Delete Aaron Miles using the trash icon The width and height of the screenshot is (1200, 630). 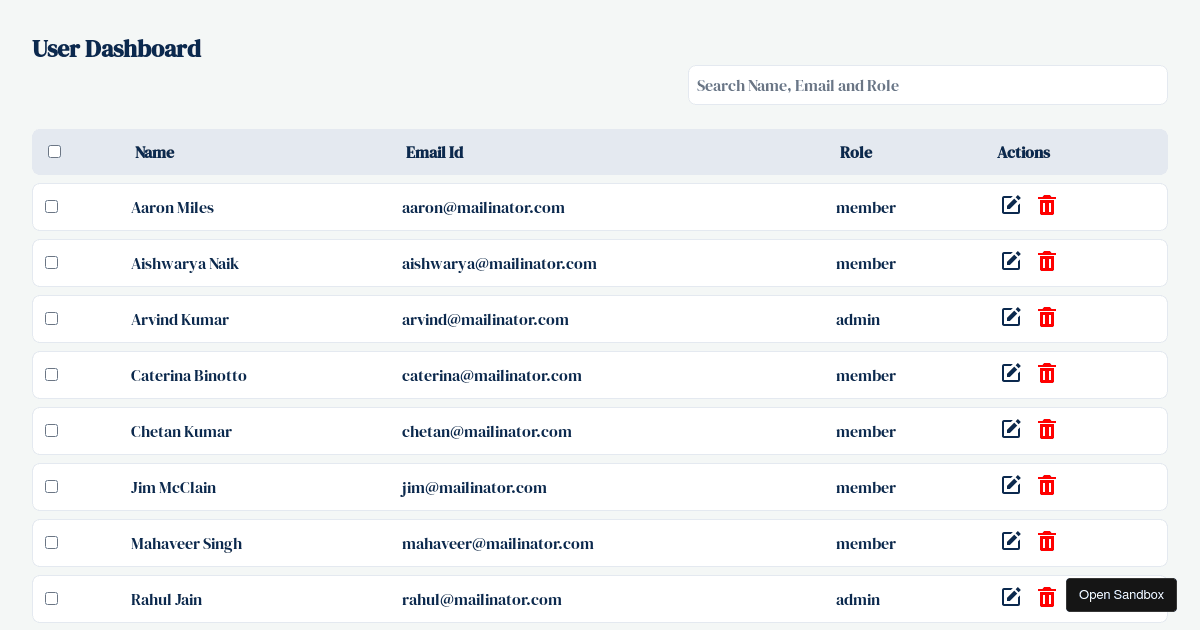(x=1047, y=206)
